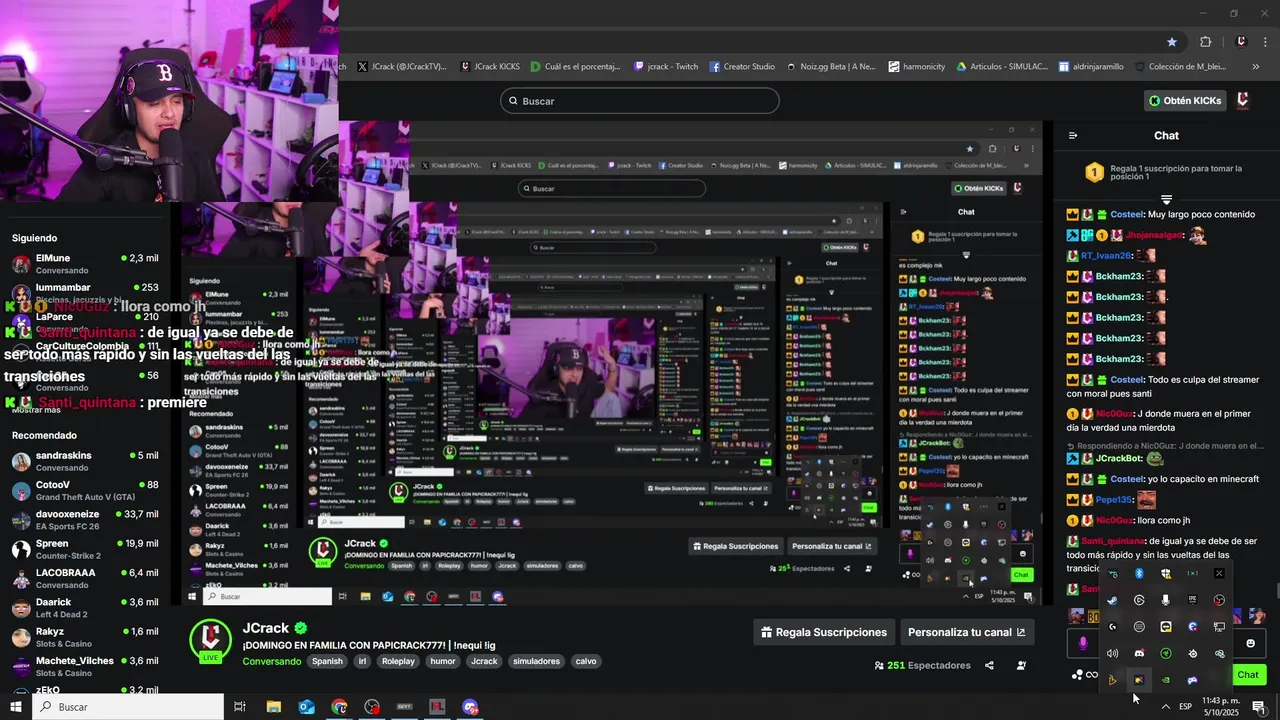
Task: Open CotooV channel in sidebar
Action: coord(85,491)
